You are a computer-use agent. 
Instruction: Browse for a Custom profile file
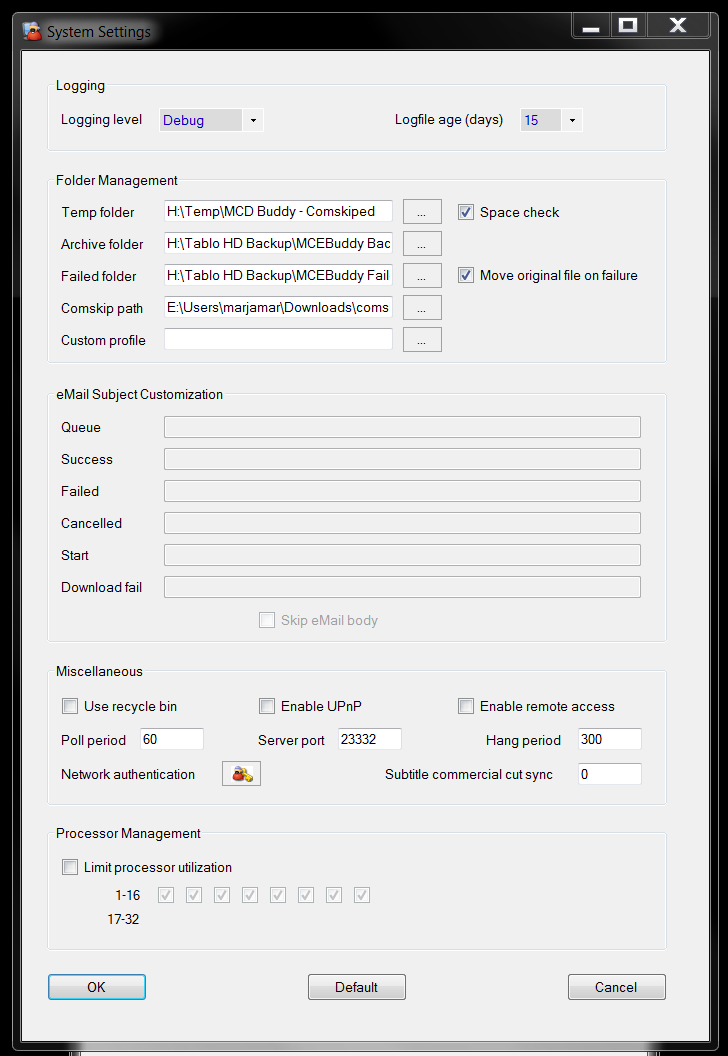(x=422, y=339)
